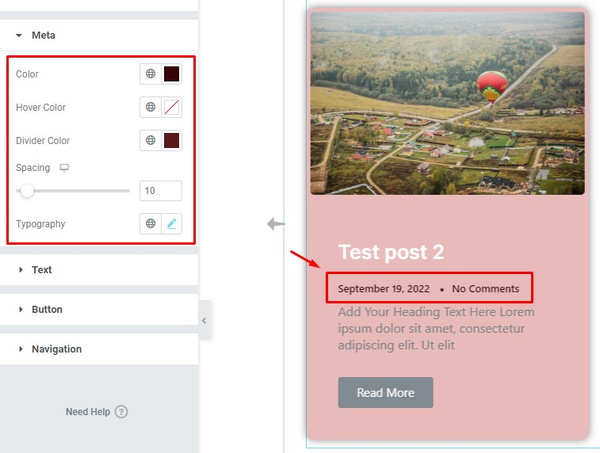Hide the editor panel using the collapse chevron
Image resolution: width=600 pixels, height=453 pixels.
204,321
